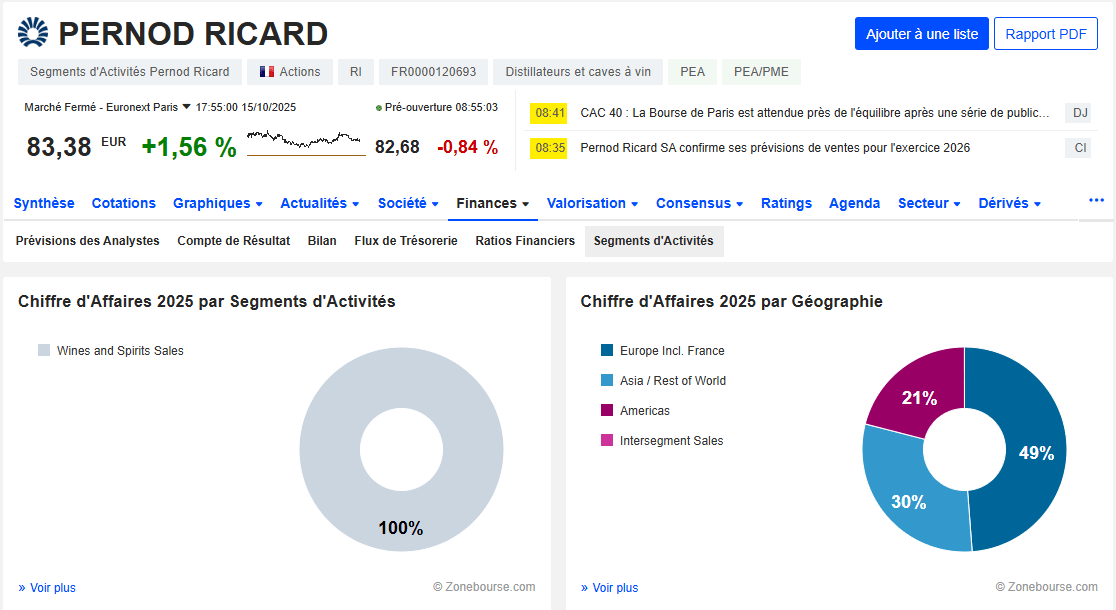Image resolution: width=1116 pixels, height=610 pixels.
Task: Click Voir plus under business segments chart
Action: pos(47,587)
